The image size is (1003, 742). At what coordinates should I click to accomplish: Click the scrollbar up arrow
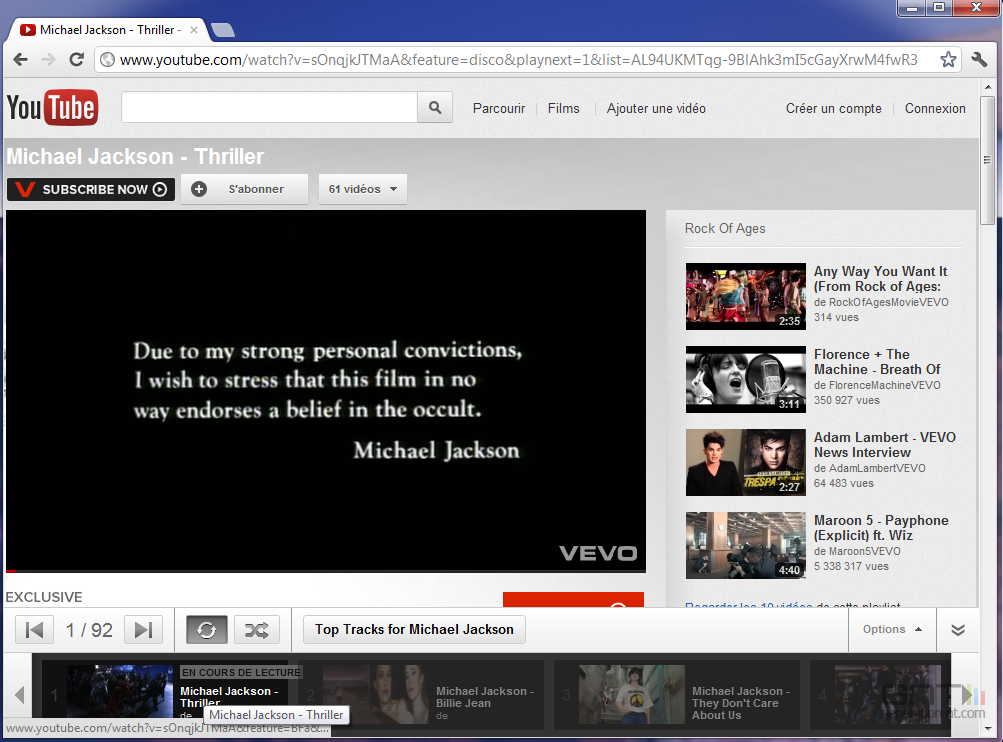coord(988,87)
